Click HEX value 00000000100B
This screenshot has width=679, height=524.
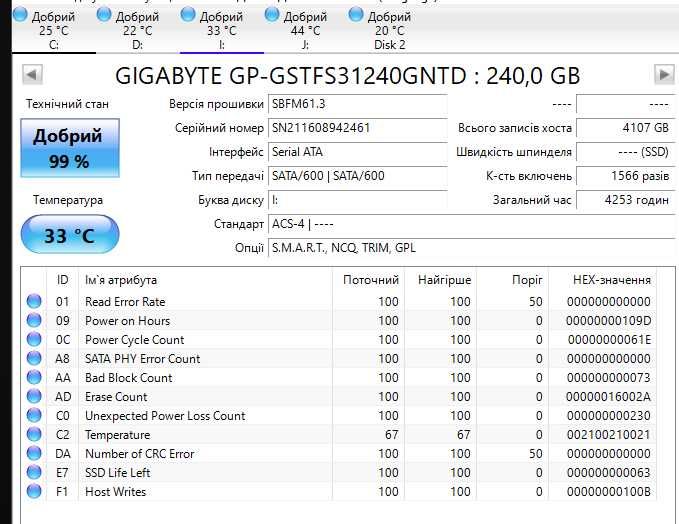tap(608, 492)
